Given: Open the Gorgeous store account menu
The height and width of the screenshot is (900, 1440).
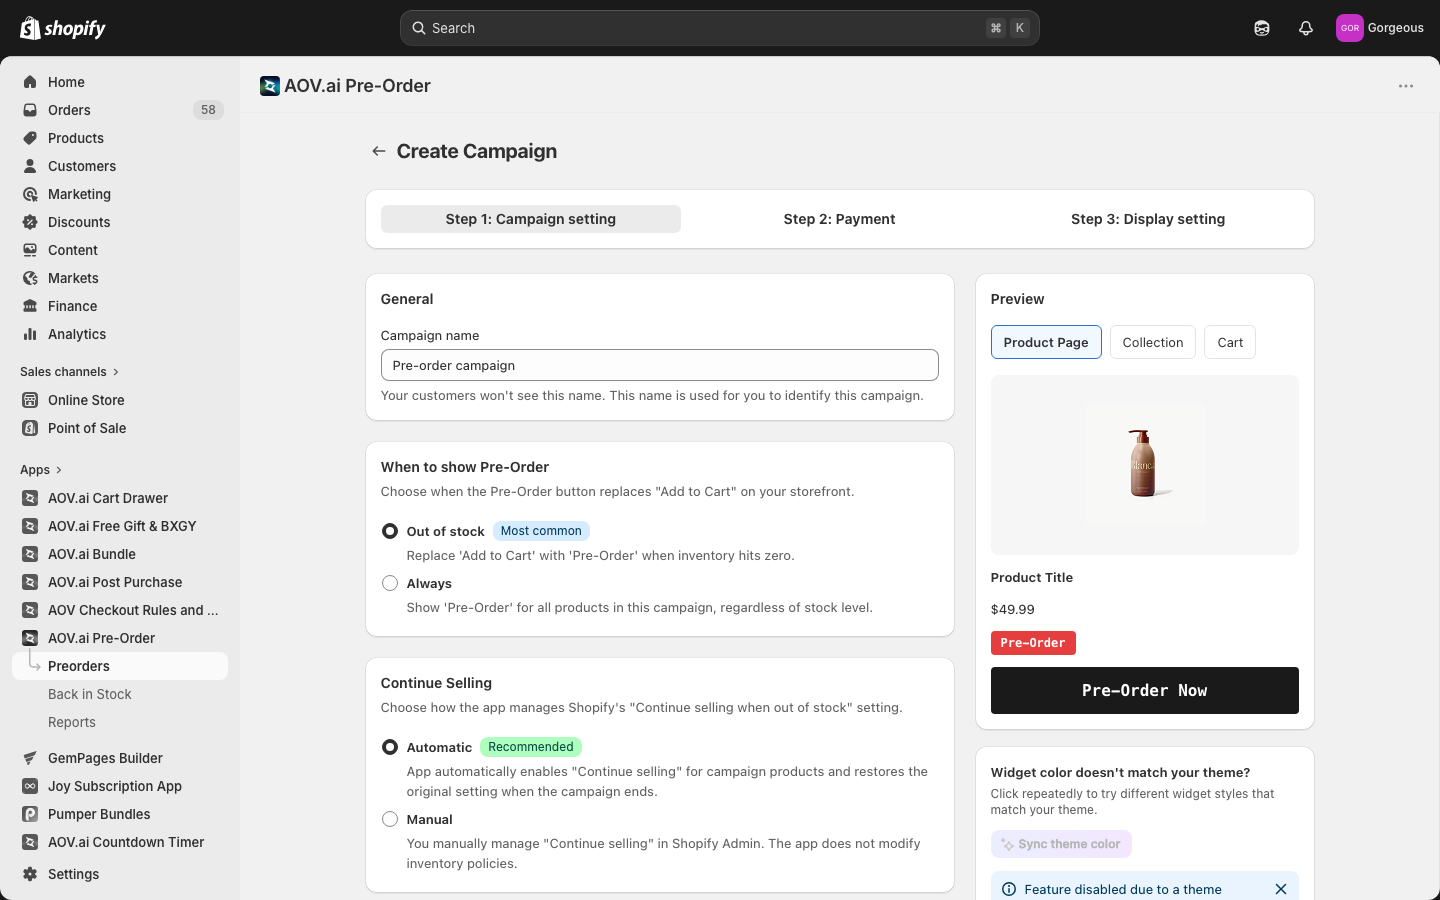Looking at the screenshot, I should 1380,28.
